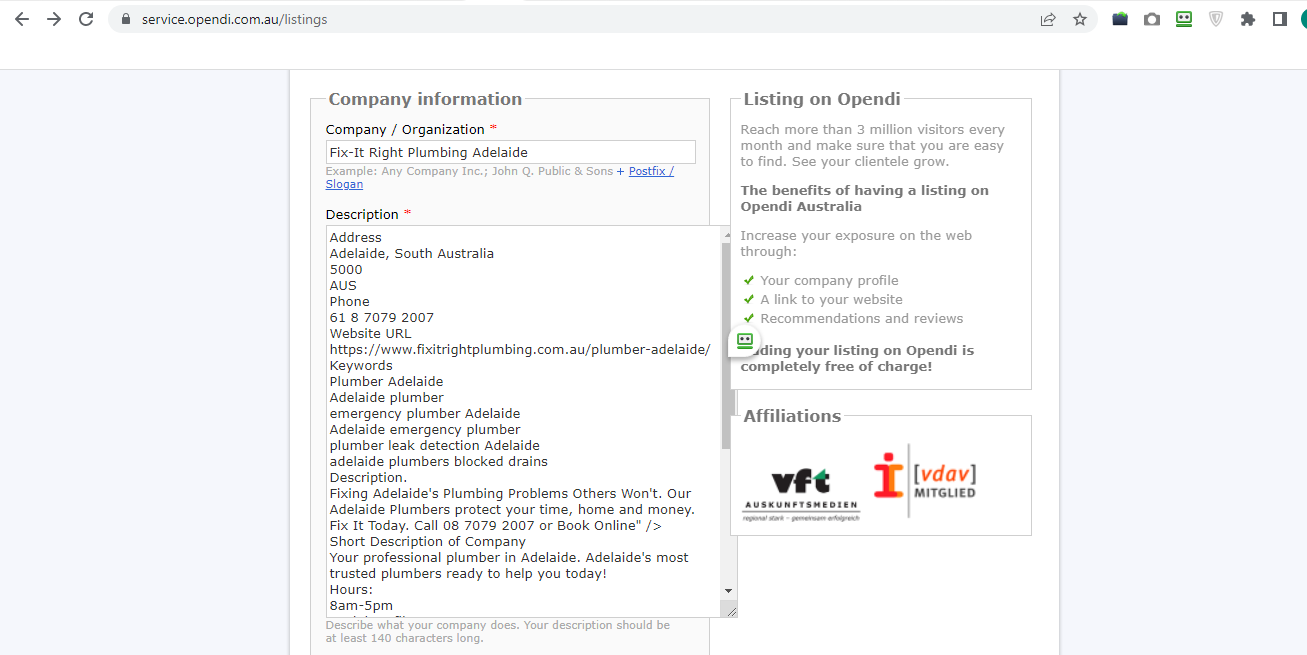Viewport: 1307px width, 655px height.
Task: Reload the current page
Action: [x=86, y=19]
